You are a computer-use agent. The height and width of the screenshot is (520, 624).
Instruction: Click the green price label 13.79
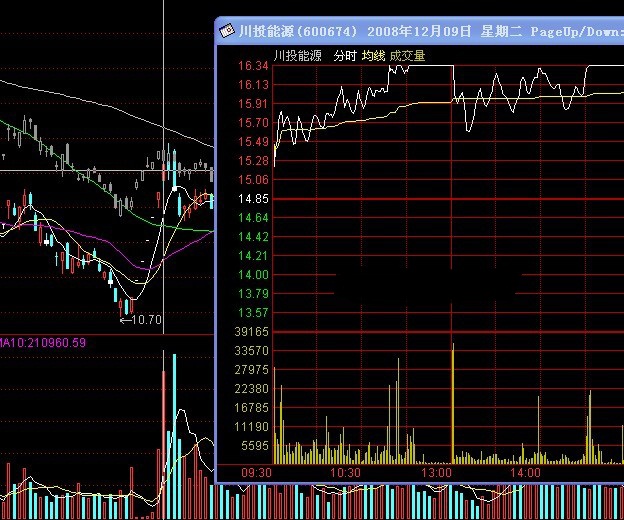point(253,294)
